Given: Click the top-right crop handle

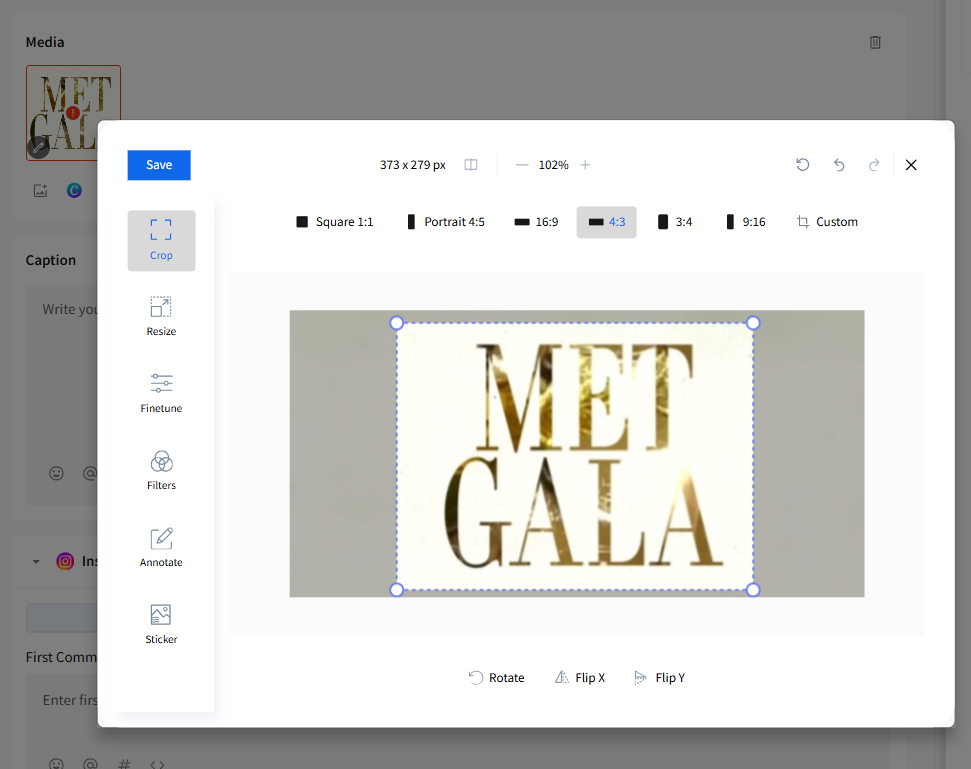Looking at the screenshot, I should [x=753, y=323].
